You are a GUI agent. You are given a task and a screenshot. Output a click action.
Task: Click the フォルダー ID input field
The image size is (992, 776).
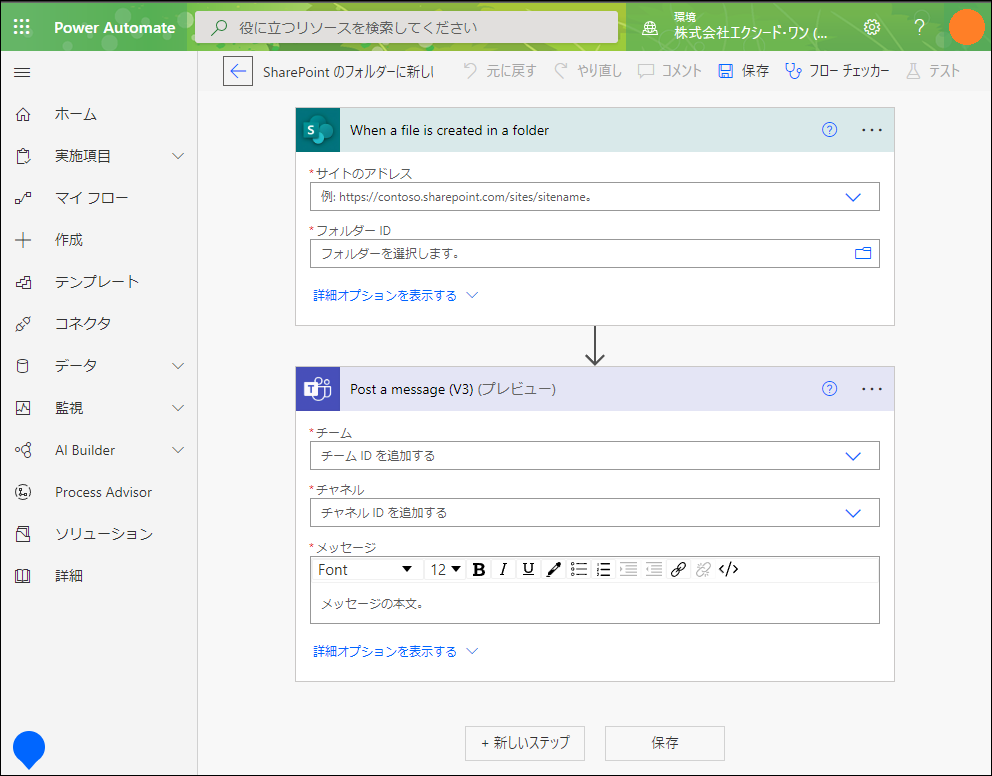click(595, 253)
